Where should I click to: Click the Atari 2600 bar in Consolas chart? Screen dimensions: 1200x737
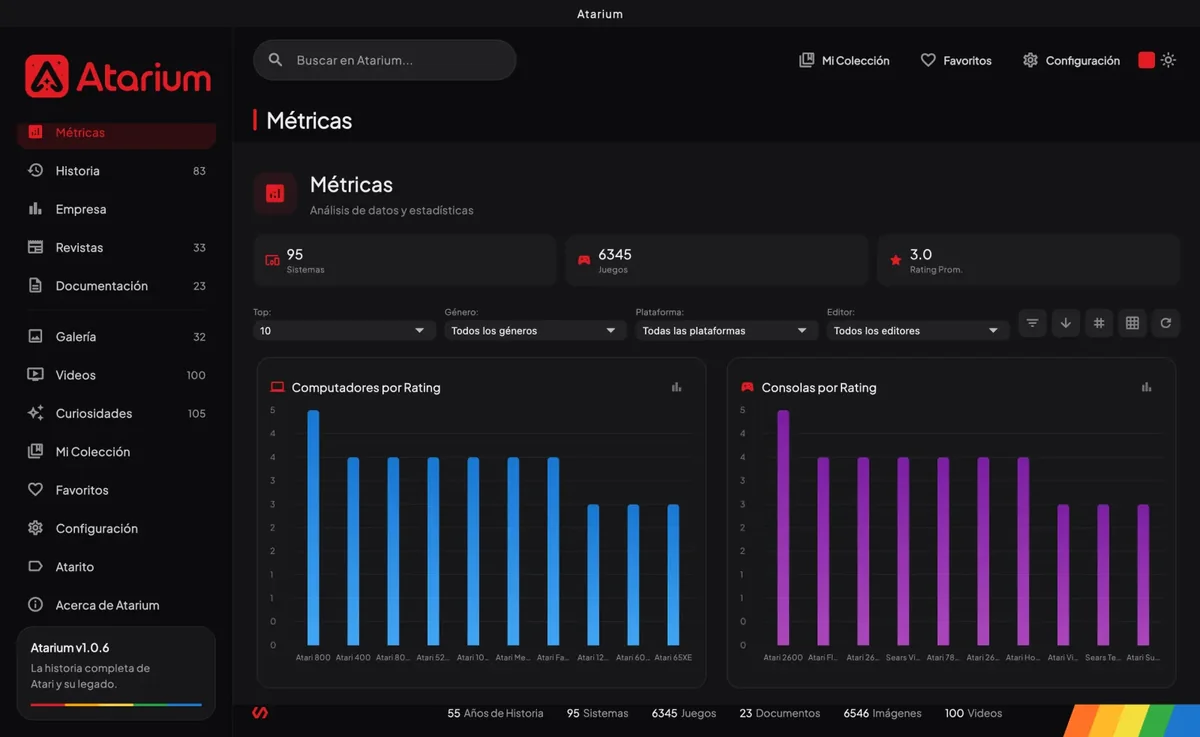click(783, 527)
